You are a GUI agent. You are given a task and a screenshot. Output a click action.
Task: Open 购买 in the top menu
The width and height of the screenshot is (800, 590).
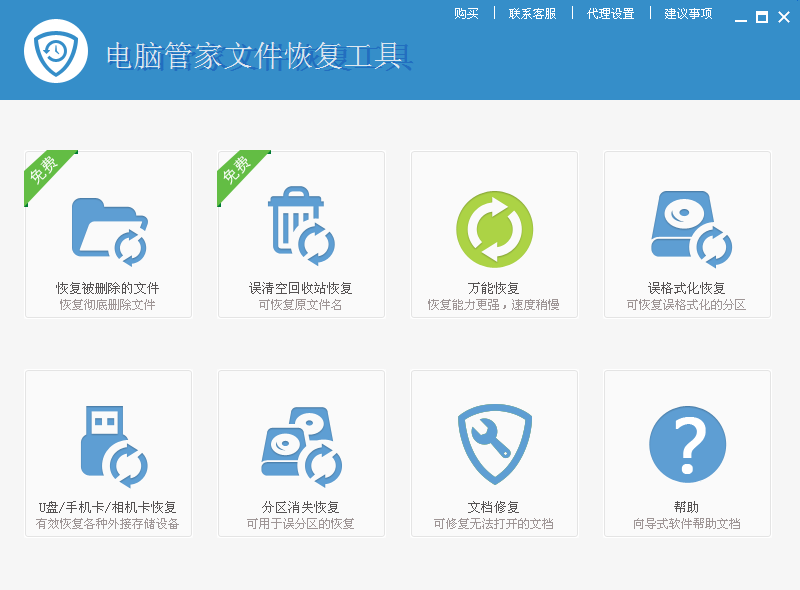pyautogui.click(x=466, y=13)
